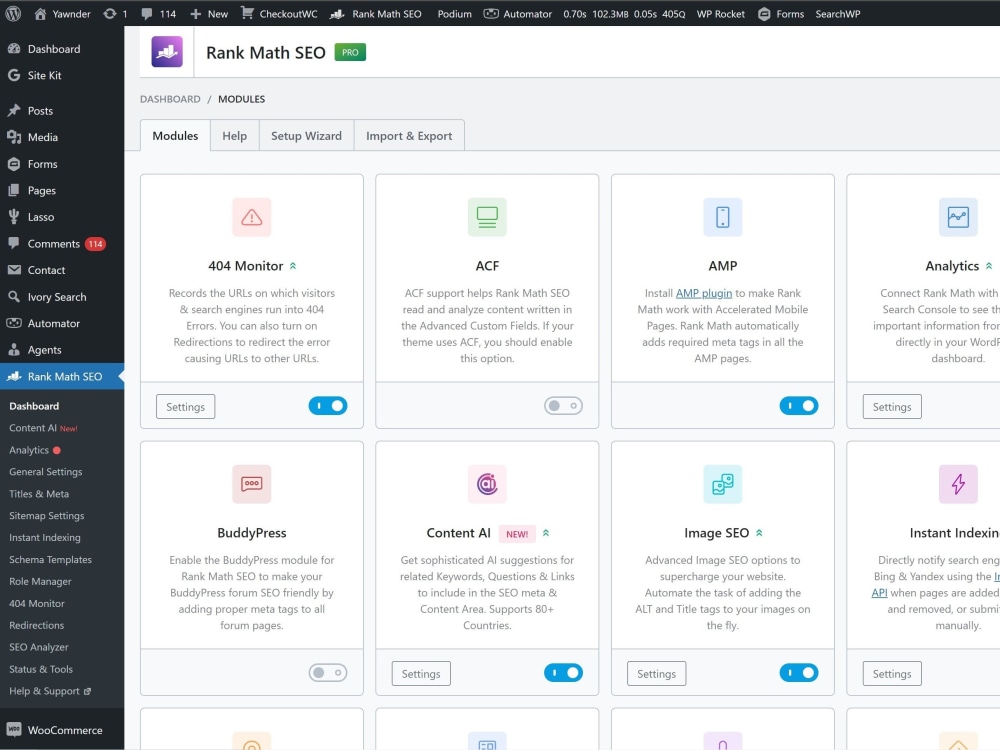Viewport: 1000px width, 750px height.
Task: Disable the Content AI module toggle
Action: (563, 673)
